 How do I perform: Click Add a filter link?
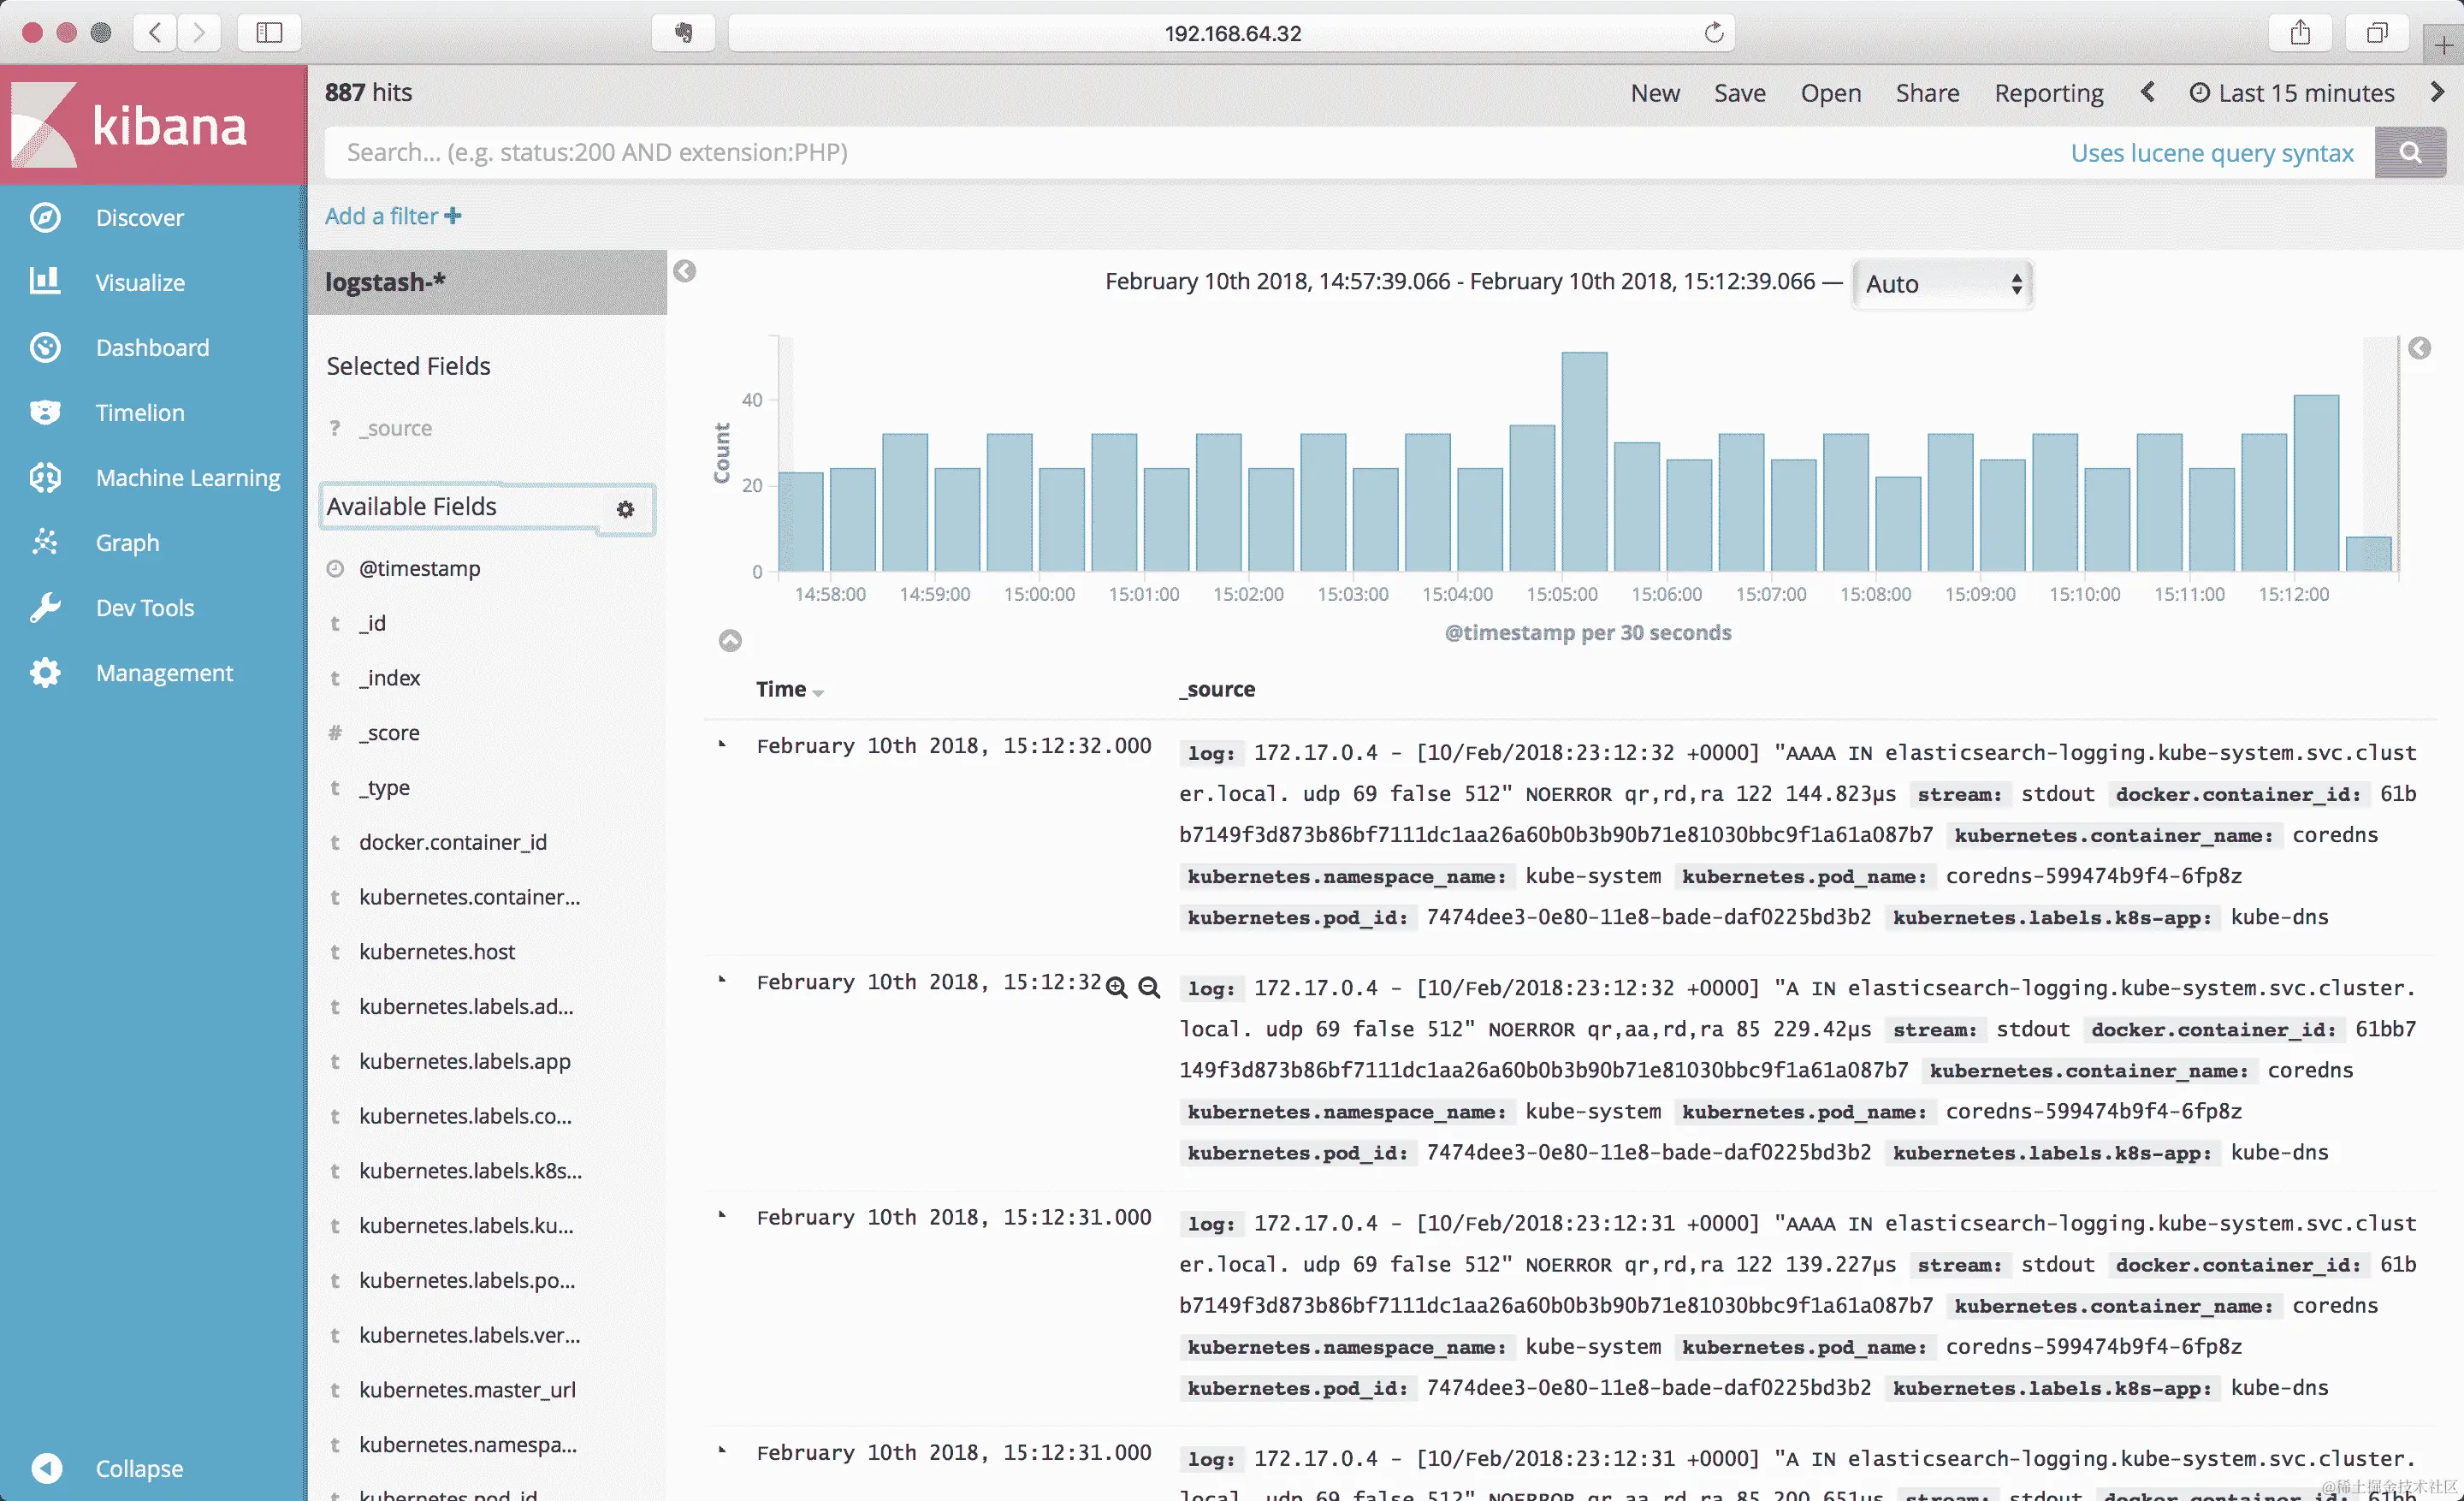(x=392, y=216)
